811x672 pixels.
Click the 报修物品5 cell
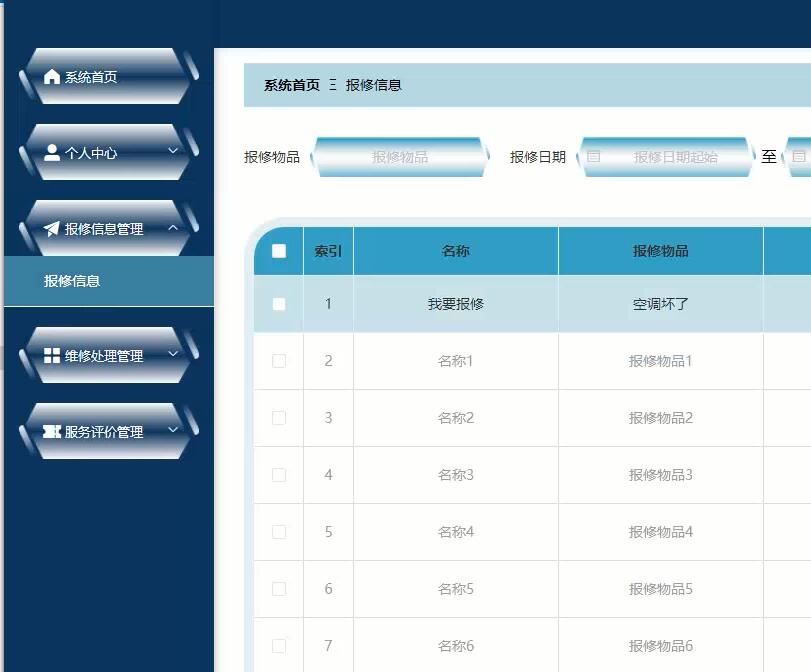click(x=660, y=588)
